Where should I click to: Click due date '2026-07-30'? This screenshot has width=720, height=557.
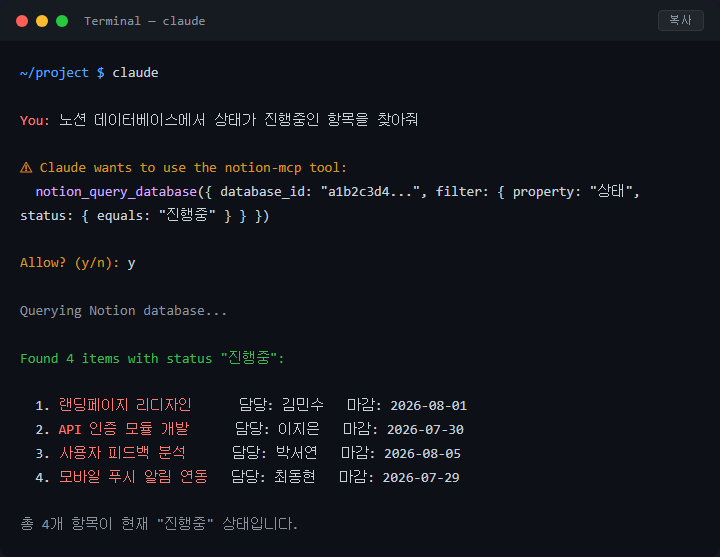click(x=425, y=430)
